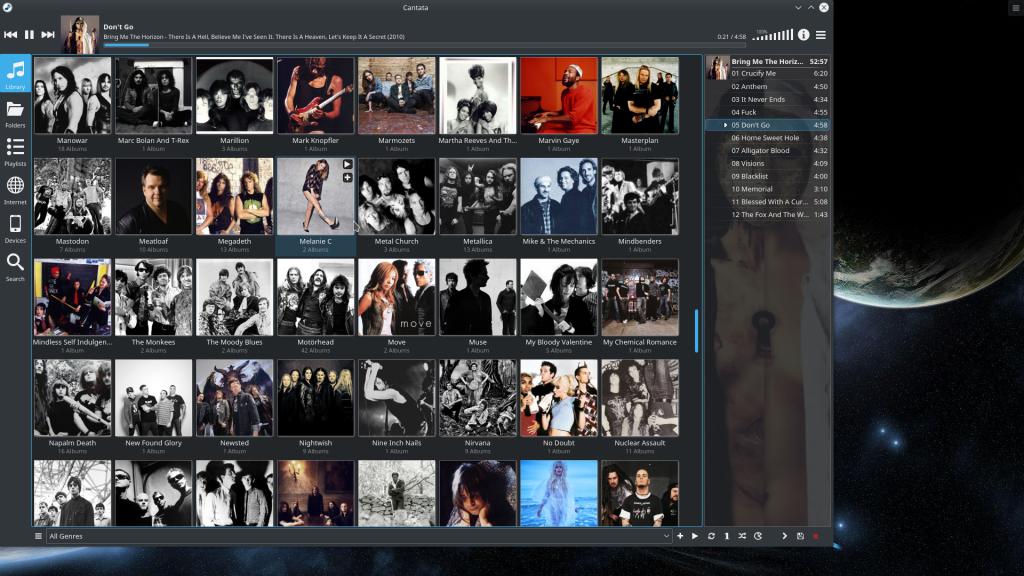
Task: Open the main hamburger menu at top right
Action: pyautogui.click(x=821, y=35)
